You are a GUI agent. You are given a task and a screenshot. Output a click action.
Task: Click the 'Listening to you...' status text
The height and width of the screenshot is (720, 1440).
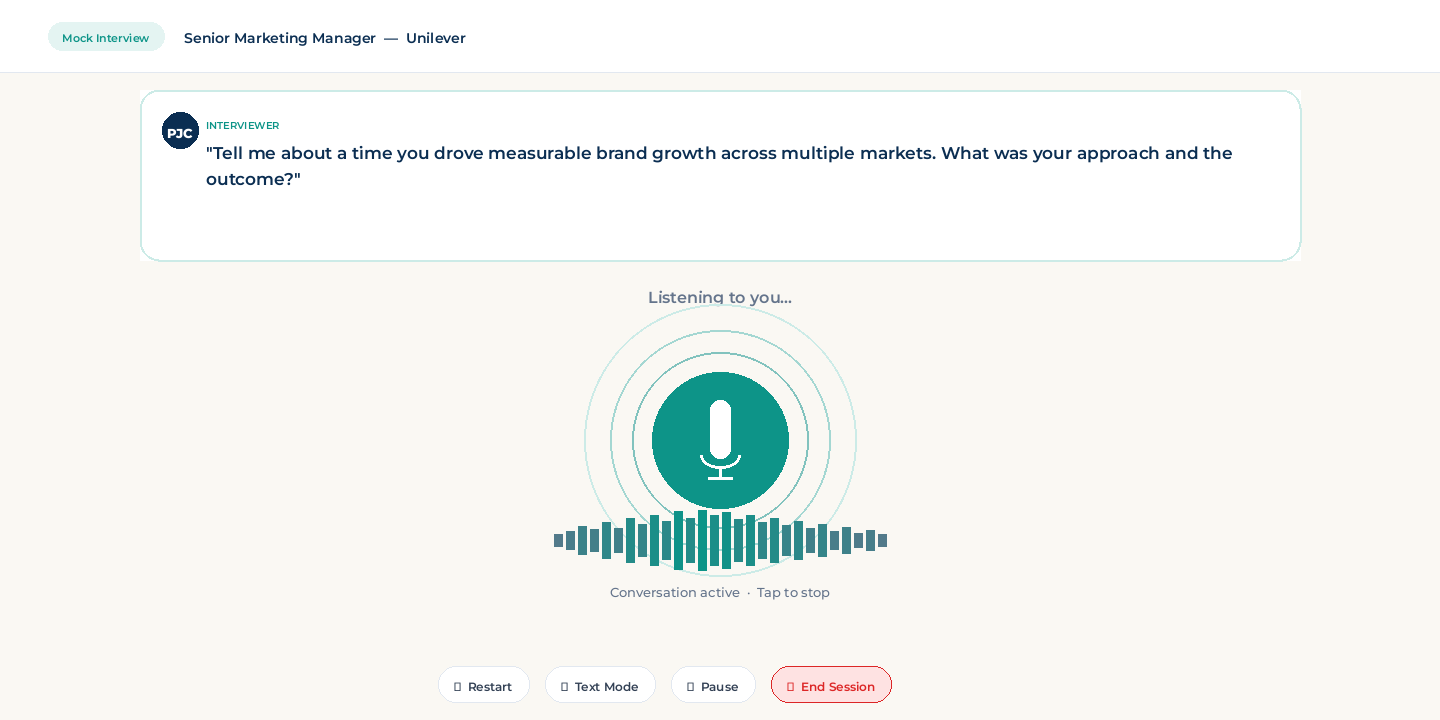(720, 297)
